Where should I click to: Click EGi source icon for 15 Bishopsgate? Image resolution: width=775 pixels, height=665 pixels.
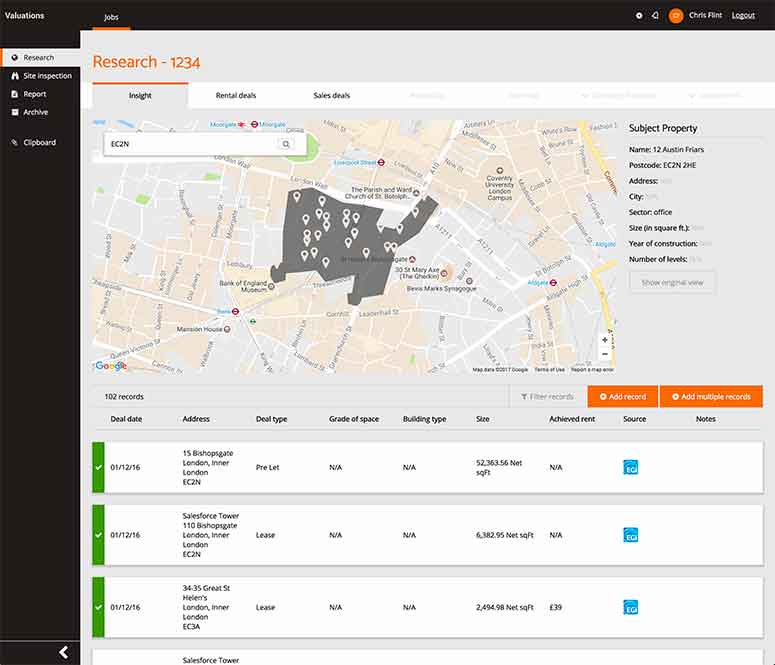coord(631,467)
